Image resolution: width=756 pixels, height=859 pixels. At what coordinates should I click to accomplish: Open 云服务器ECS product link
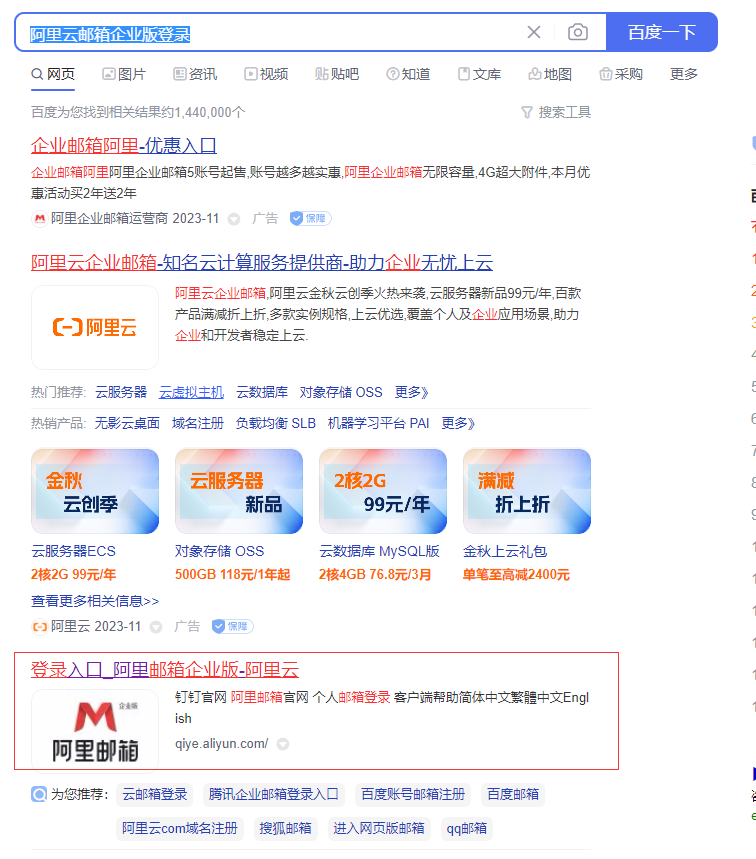(73, 551)
